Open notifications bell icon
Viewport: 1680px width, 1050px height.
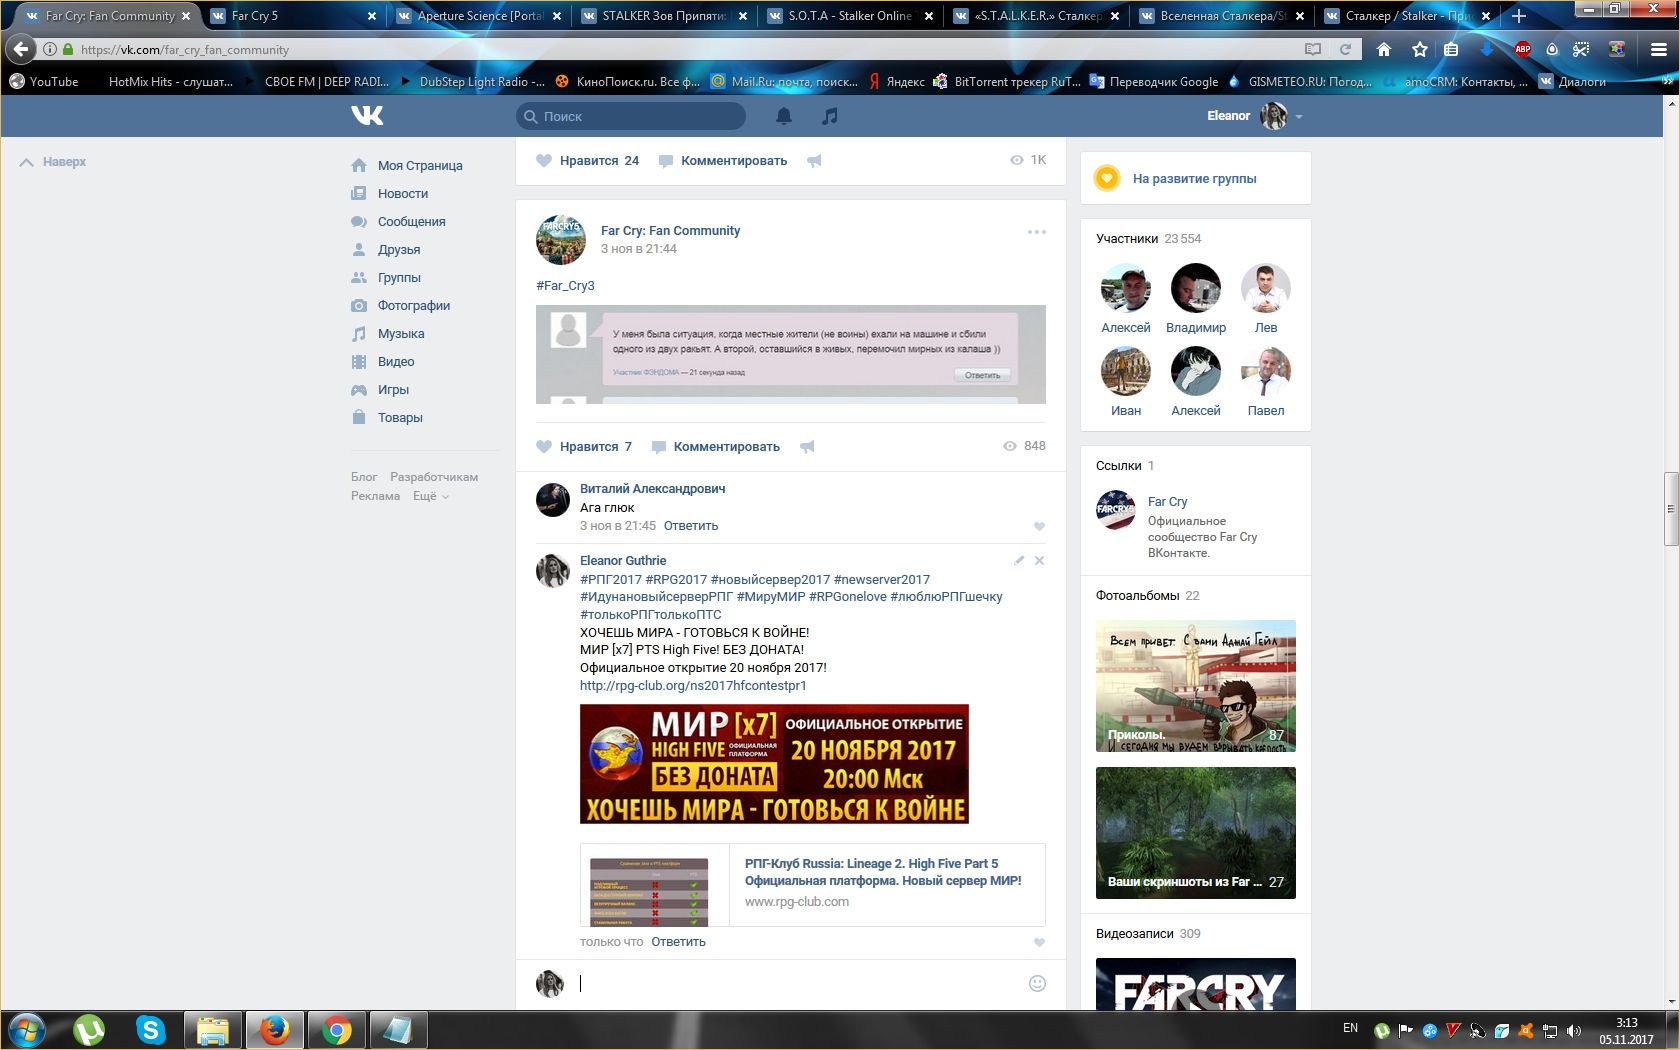784,116
